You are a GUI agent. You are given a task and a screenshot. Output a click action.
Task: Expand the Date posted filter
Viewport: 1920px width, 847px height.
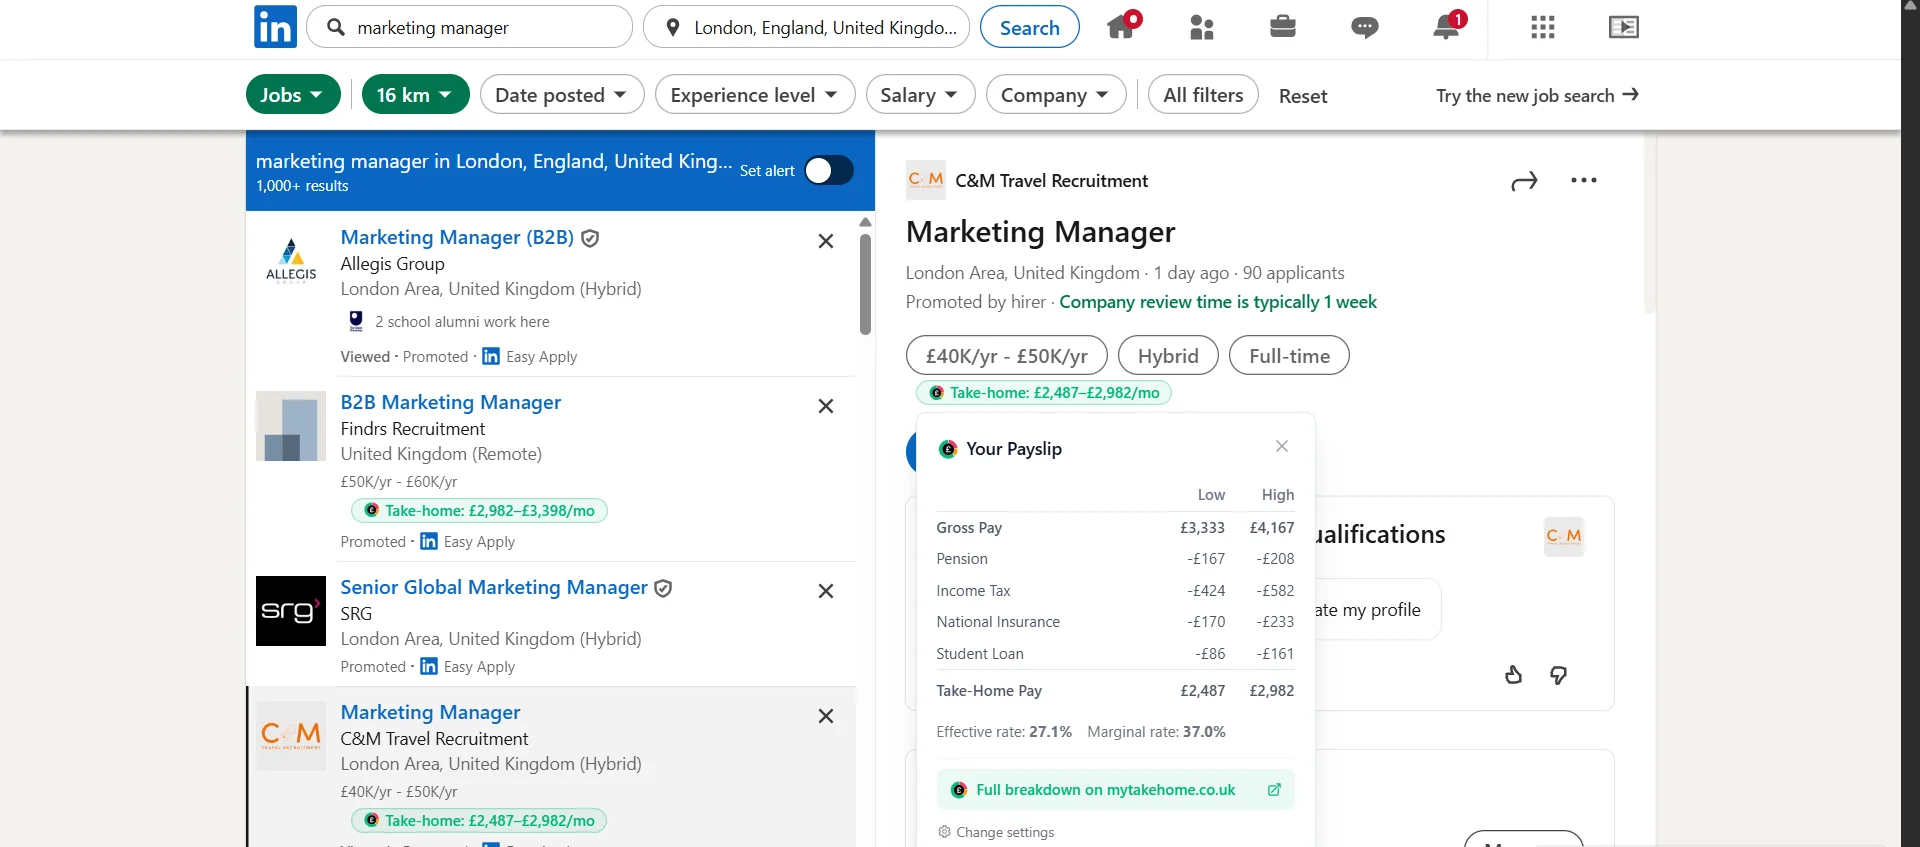[562, 95]
